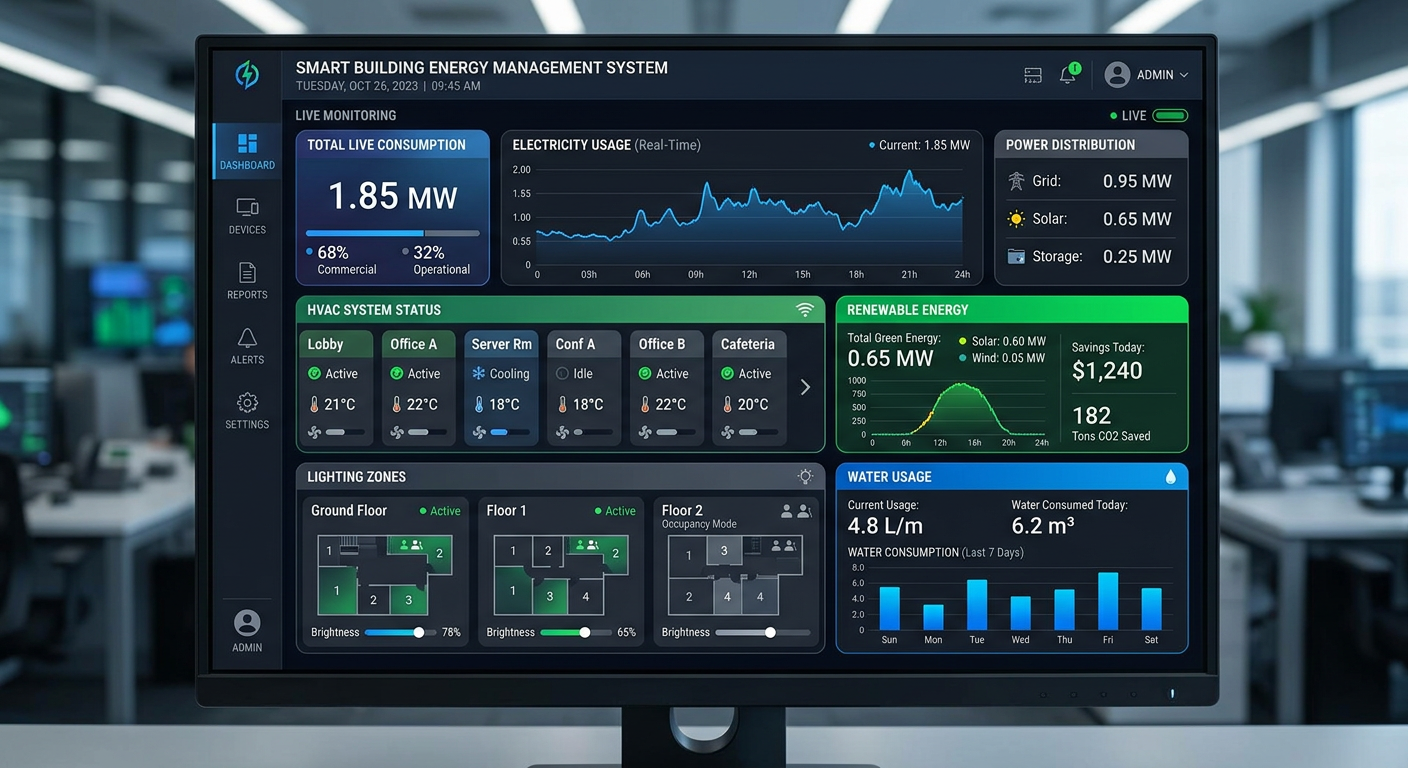This screenshot has height=768, width=1408.
Task: Click the Fri bar in Water Consumption chart
Action: click(x=1108, y=601)
